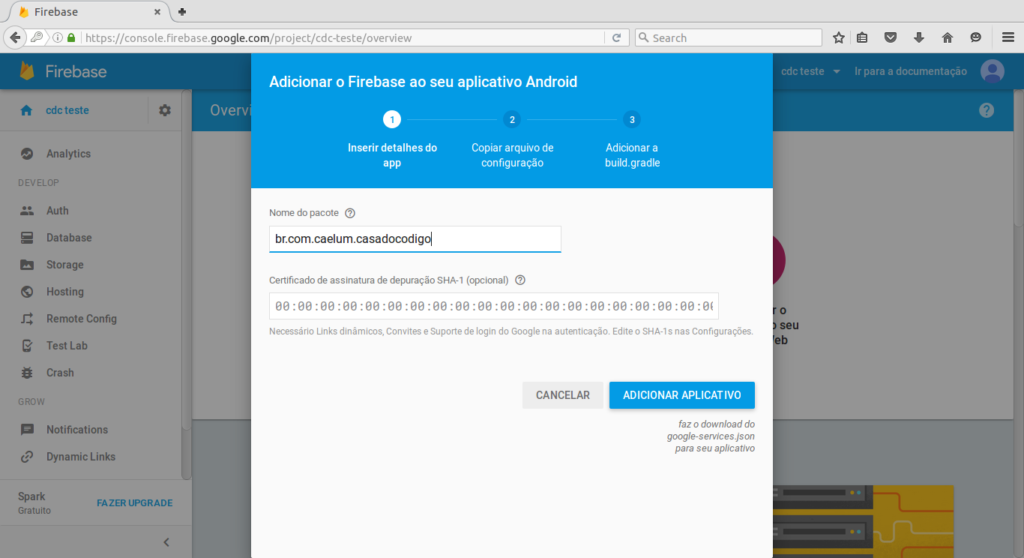Show help for Nome do pacote

(x=350, y=213)
